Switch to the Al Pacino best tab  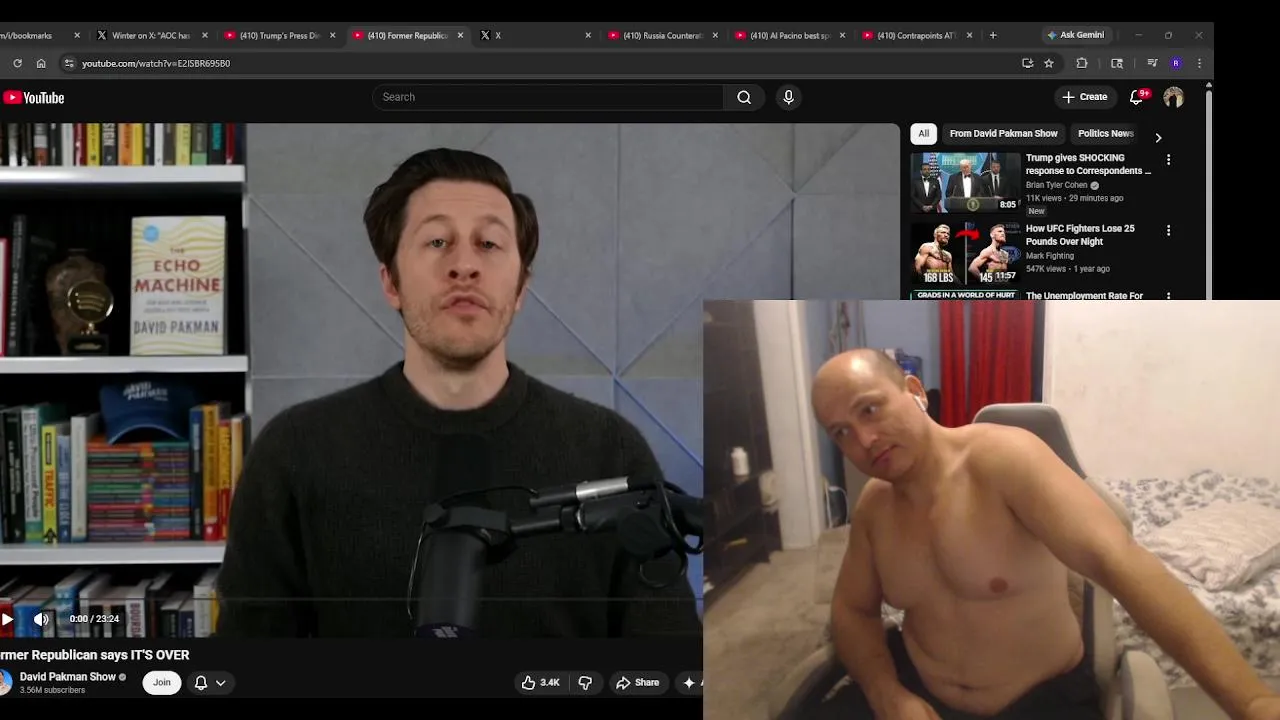pos(786,35)
